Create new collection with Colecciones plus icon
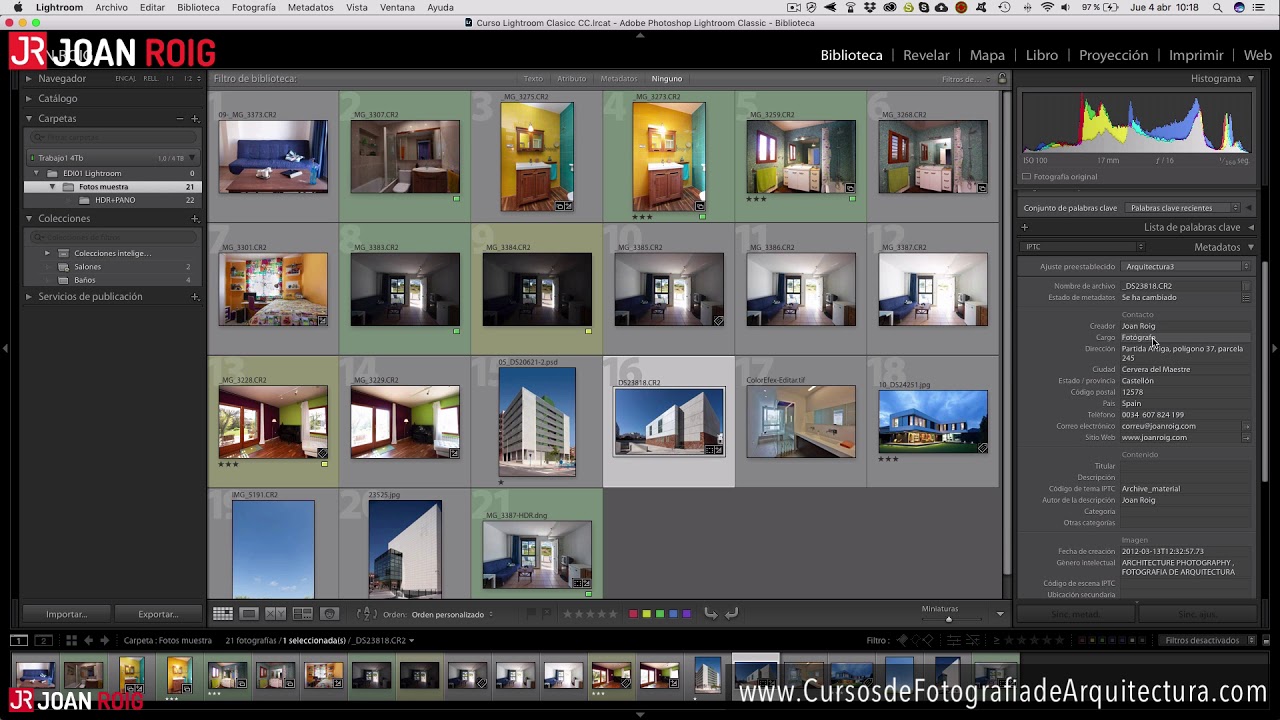The width and height of the screenshot is (1280, 720). (x=195, y=219)
